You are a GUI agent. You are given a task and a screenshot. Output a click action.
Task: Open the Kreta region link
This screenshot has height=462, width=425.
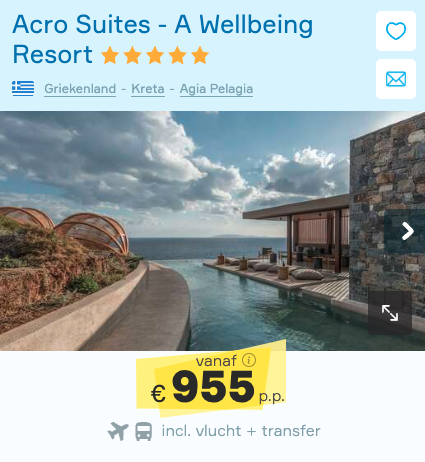[148, 89]
